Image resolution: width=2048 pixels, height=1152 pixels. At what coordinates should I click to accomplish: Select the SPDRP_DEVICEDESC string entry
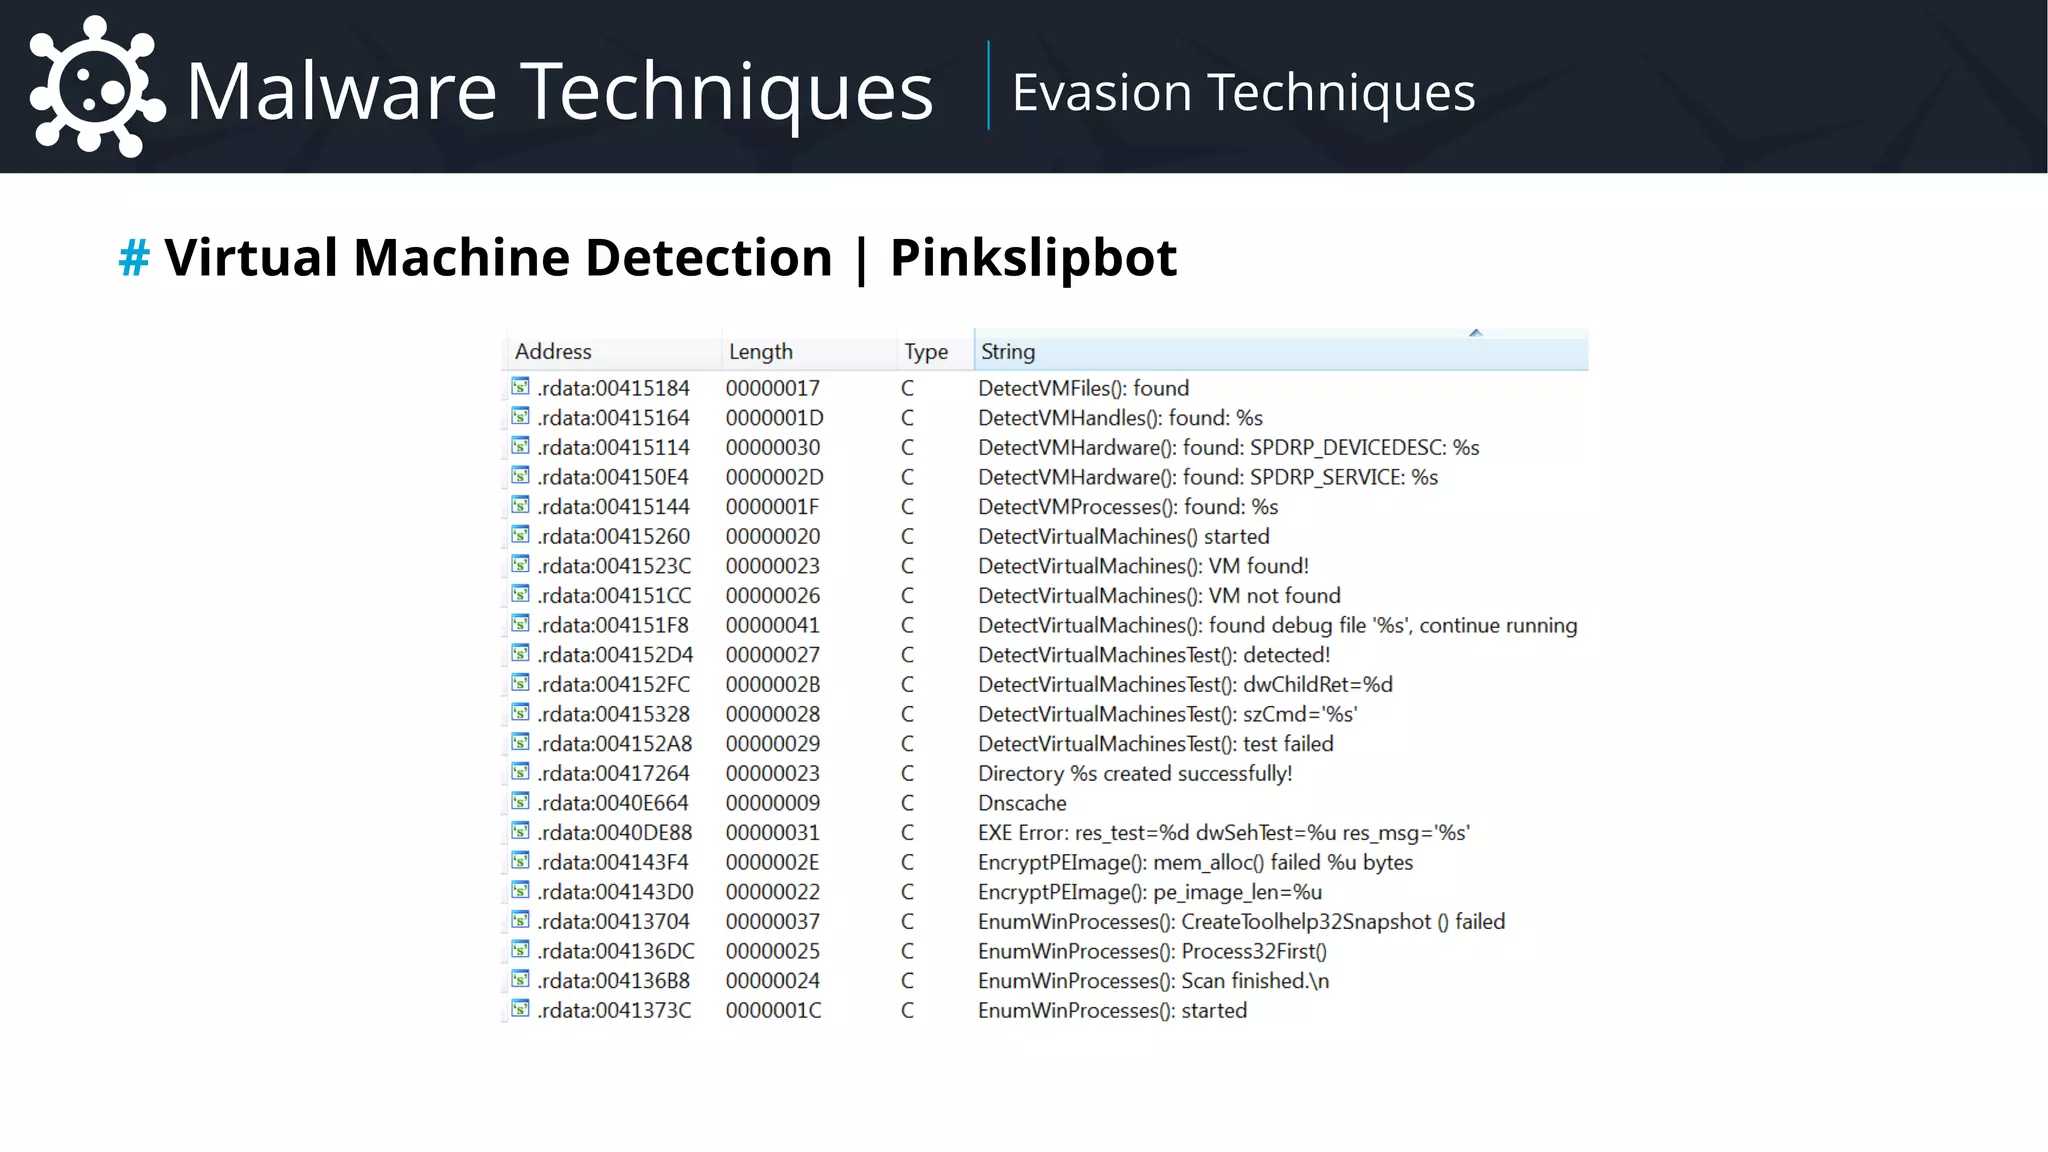click(x=1228, y=447)
